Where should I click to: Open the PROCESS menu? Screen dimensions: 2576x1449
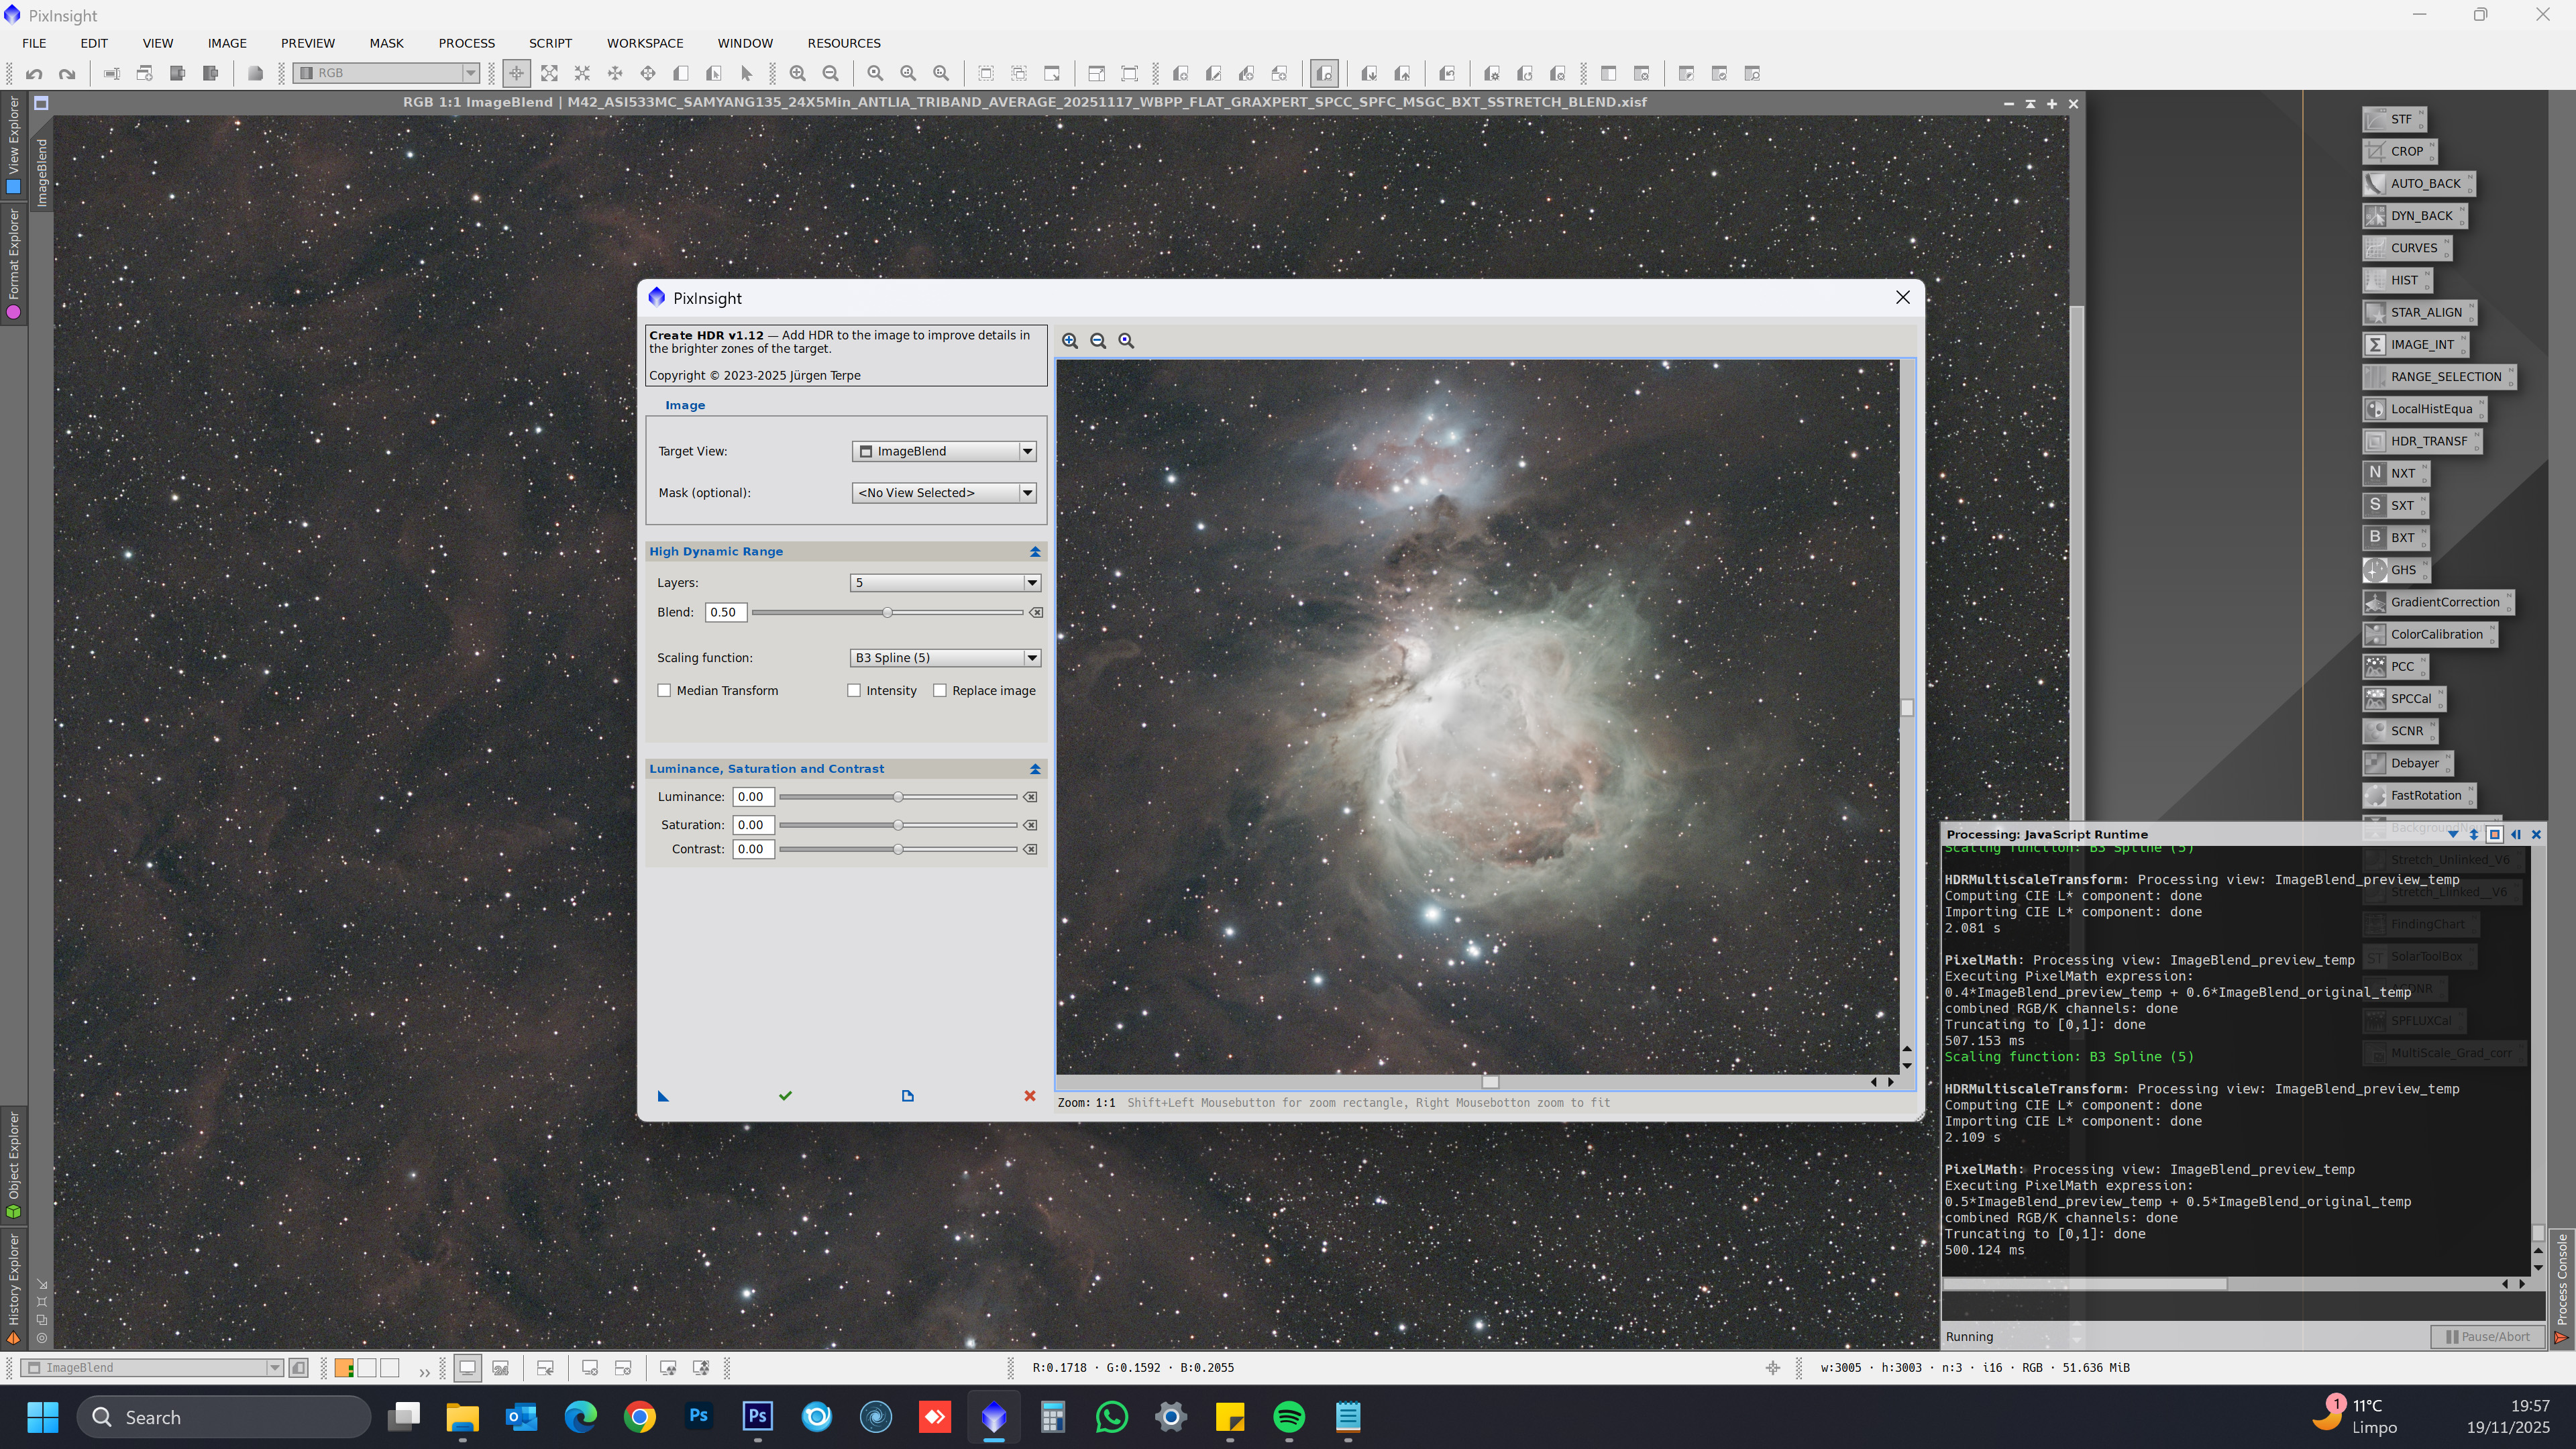click(x=466, y=43)
